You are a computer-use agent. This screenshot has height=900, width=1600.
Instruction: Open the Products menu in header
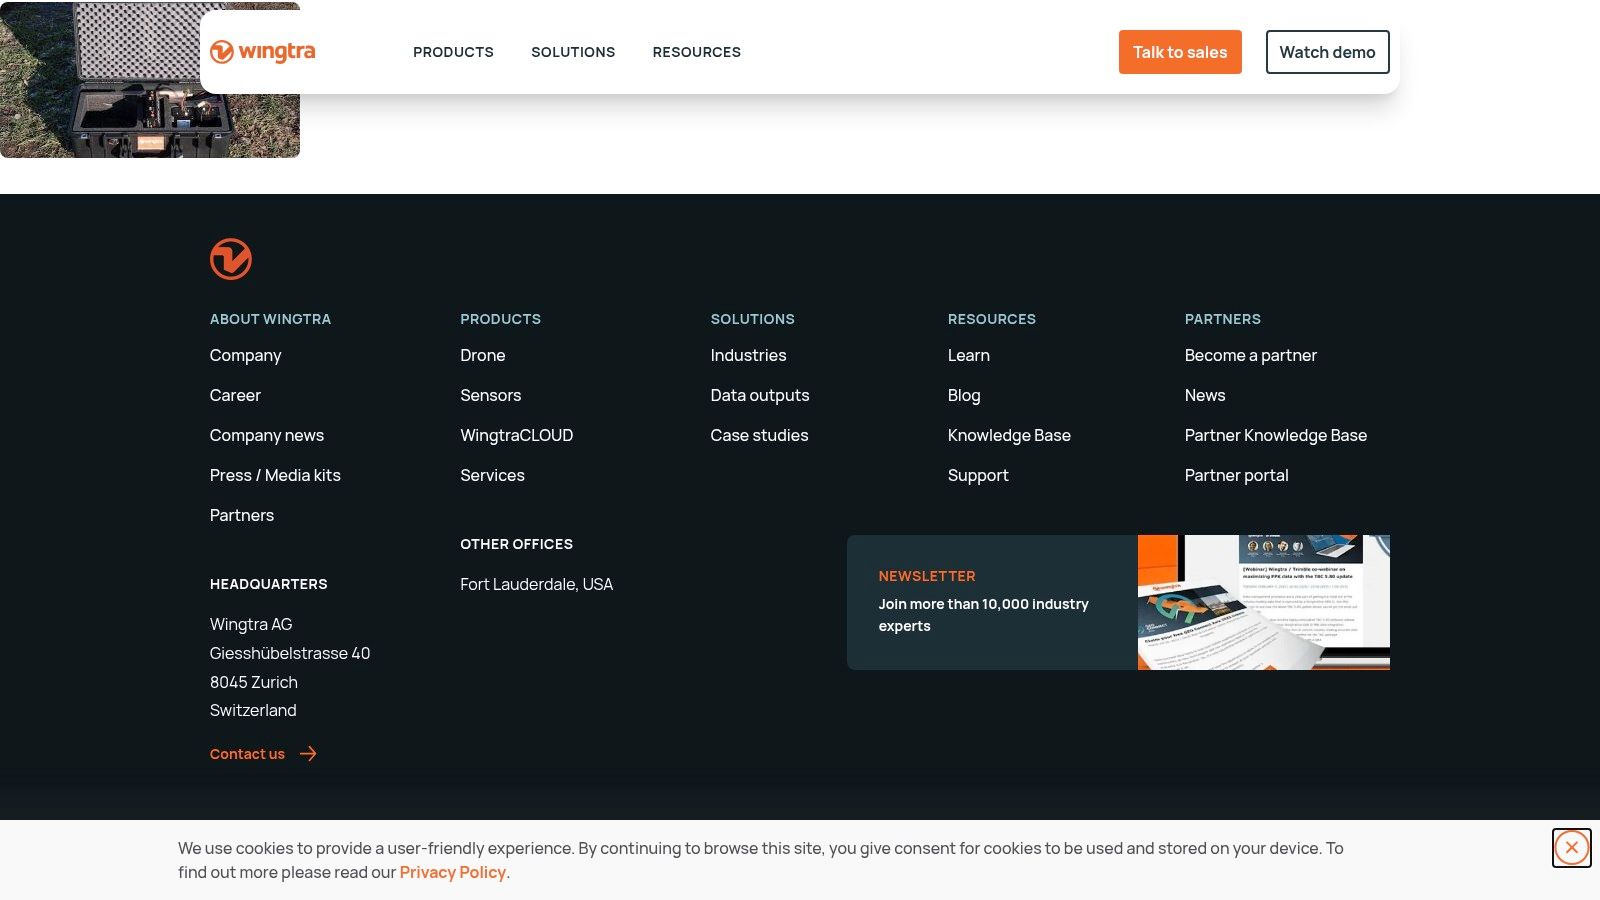coord(453,52)
